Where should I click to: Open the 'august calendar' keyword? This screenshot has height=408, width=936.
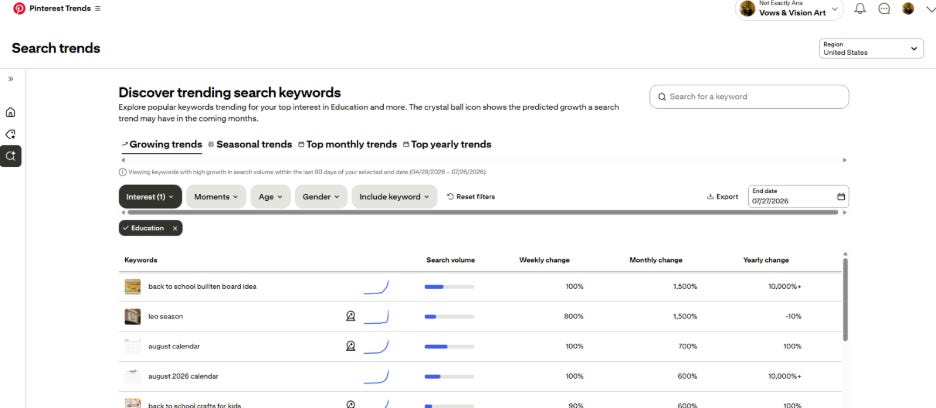click(x=174, y=346)
